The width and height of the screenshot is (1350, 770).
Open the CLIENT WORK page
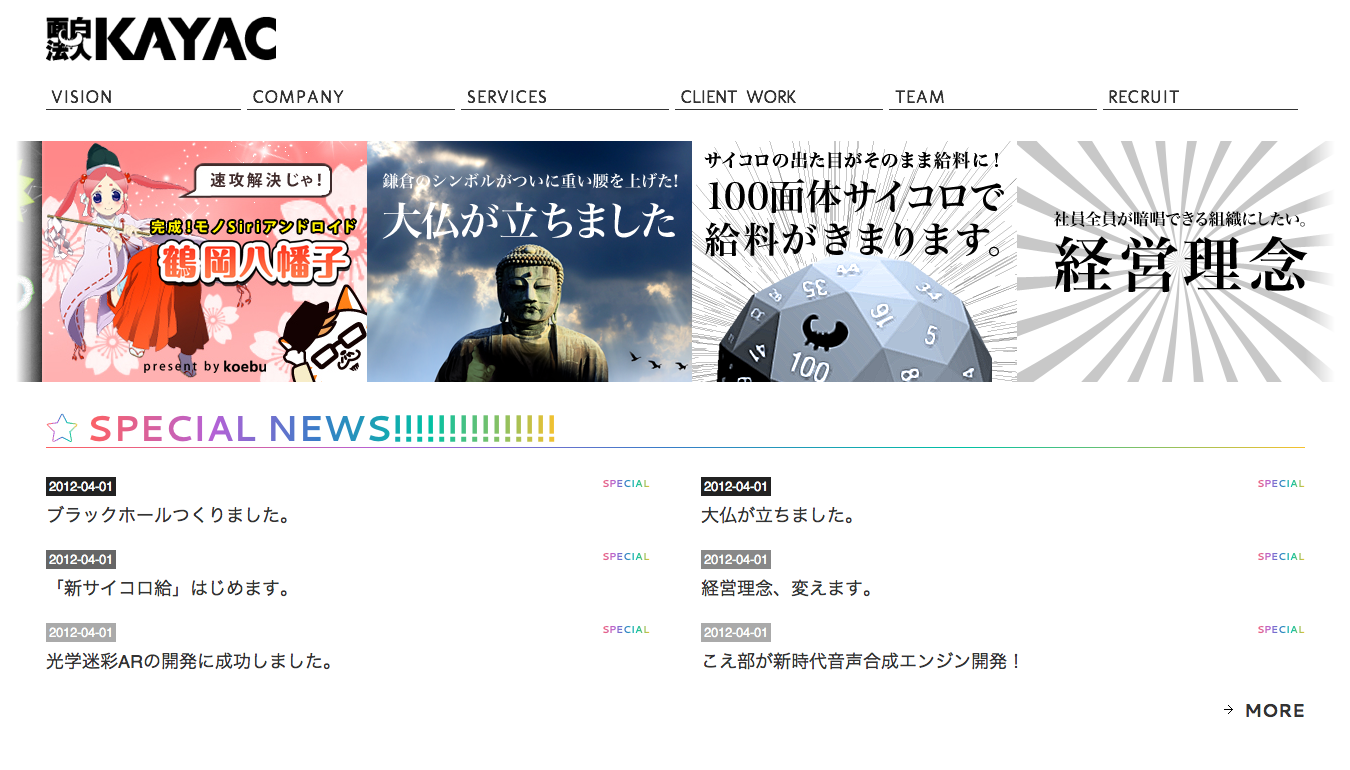coord(779,97)
